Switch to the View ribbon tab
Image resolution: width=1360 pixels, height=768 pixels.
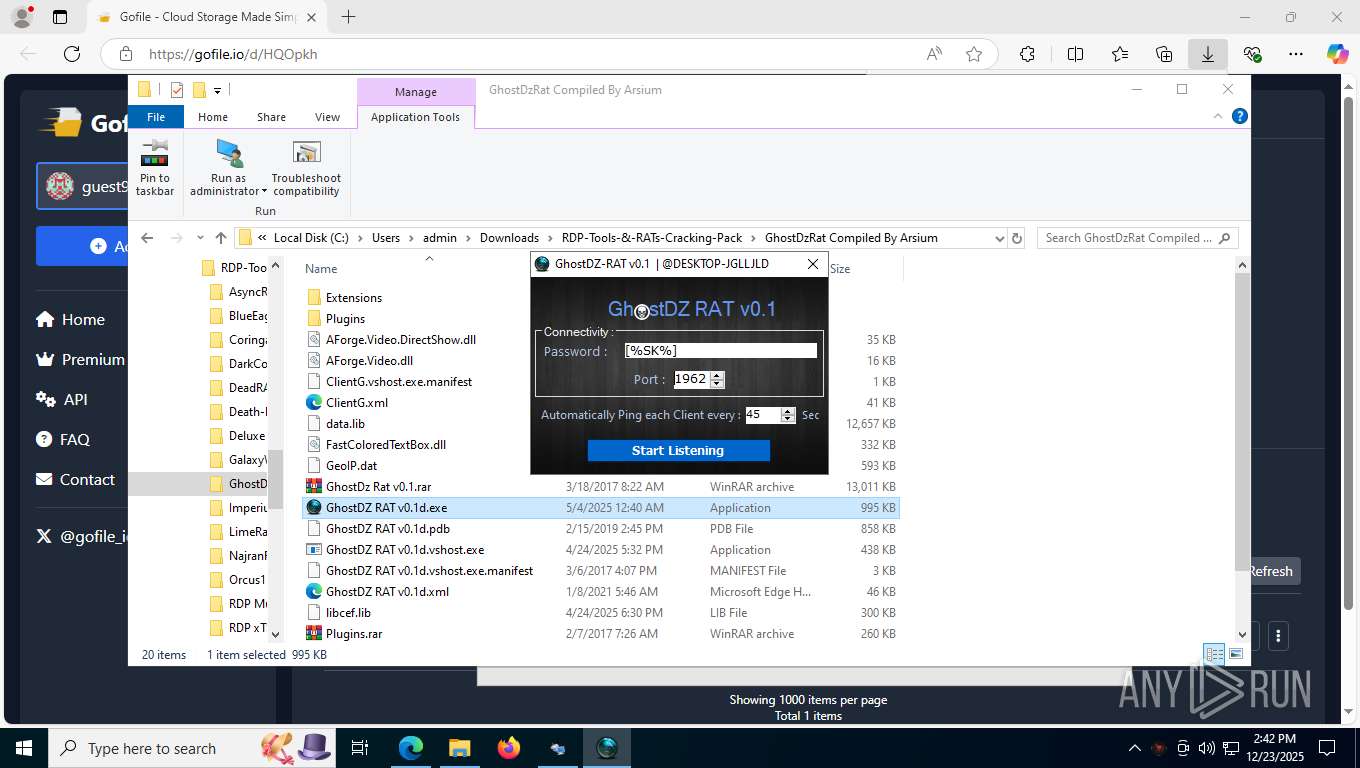pyautogui.click(x=327, y=117)
